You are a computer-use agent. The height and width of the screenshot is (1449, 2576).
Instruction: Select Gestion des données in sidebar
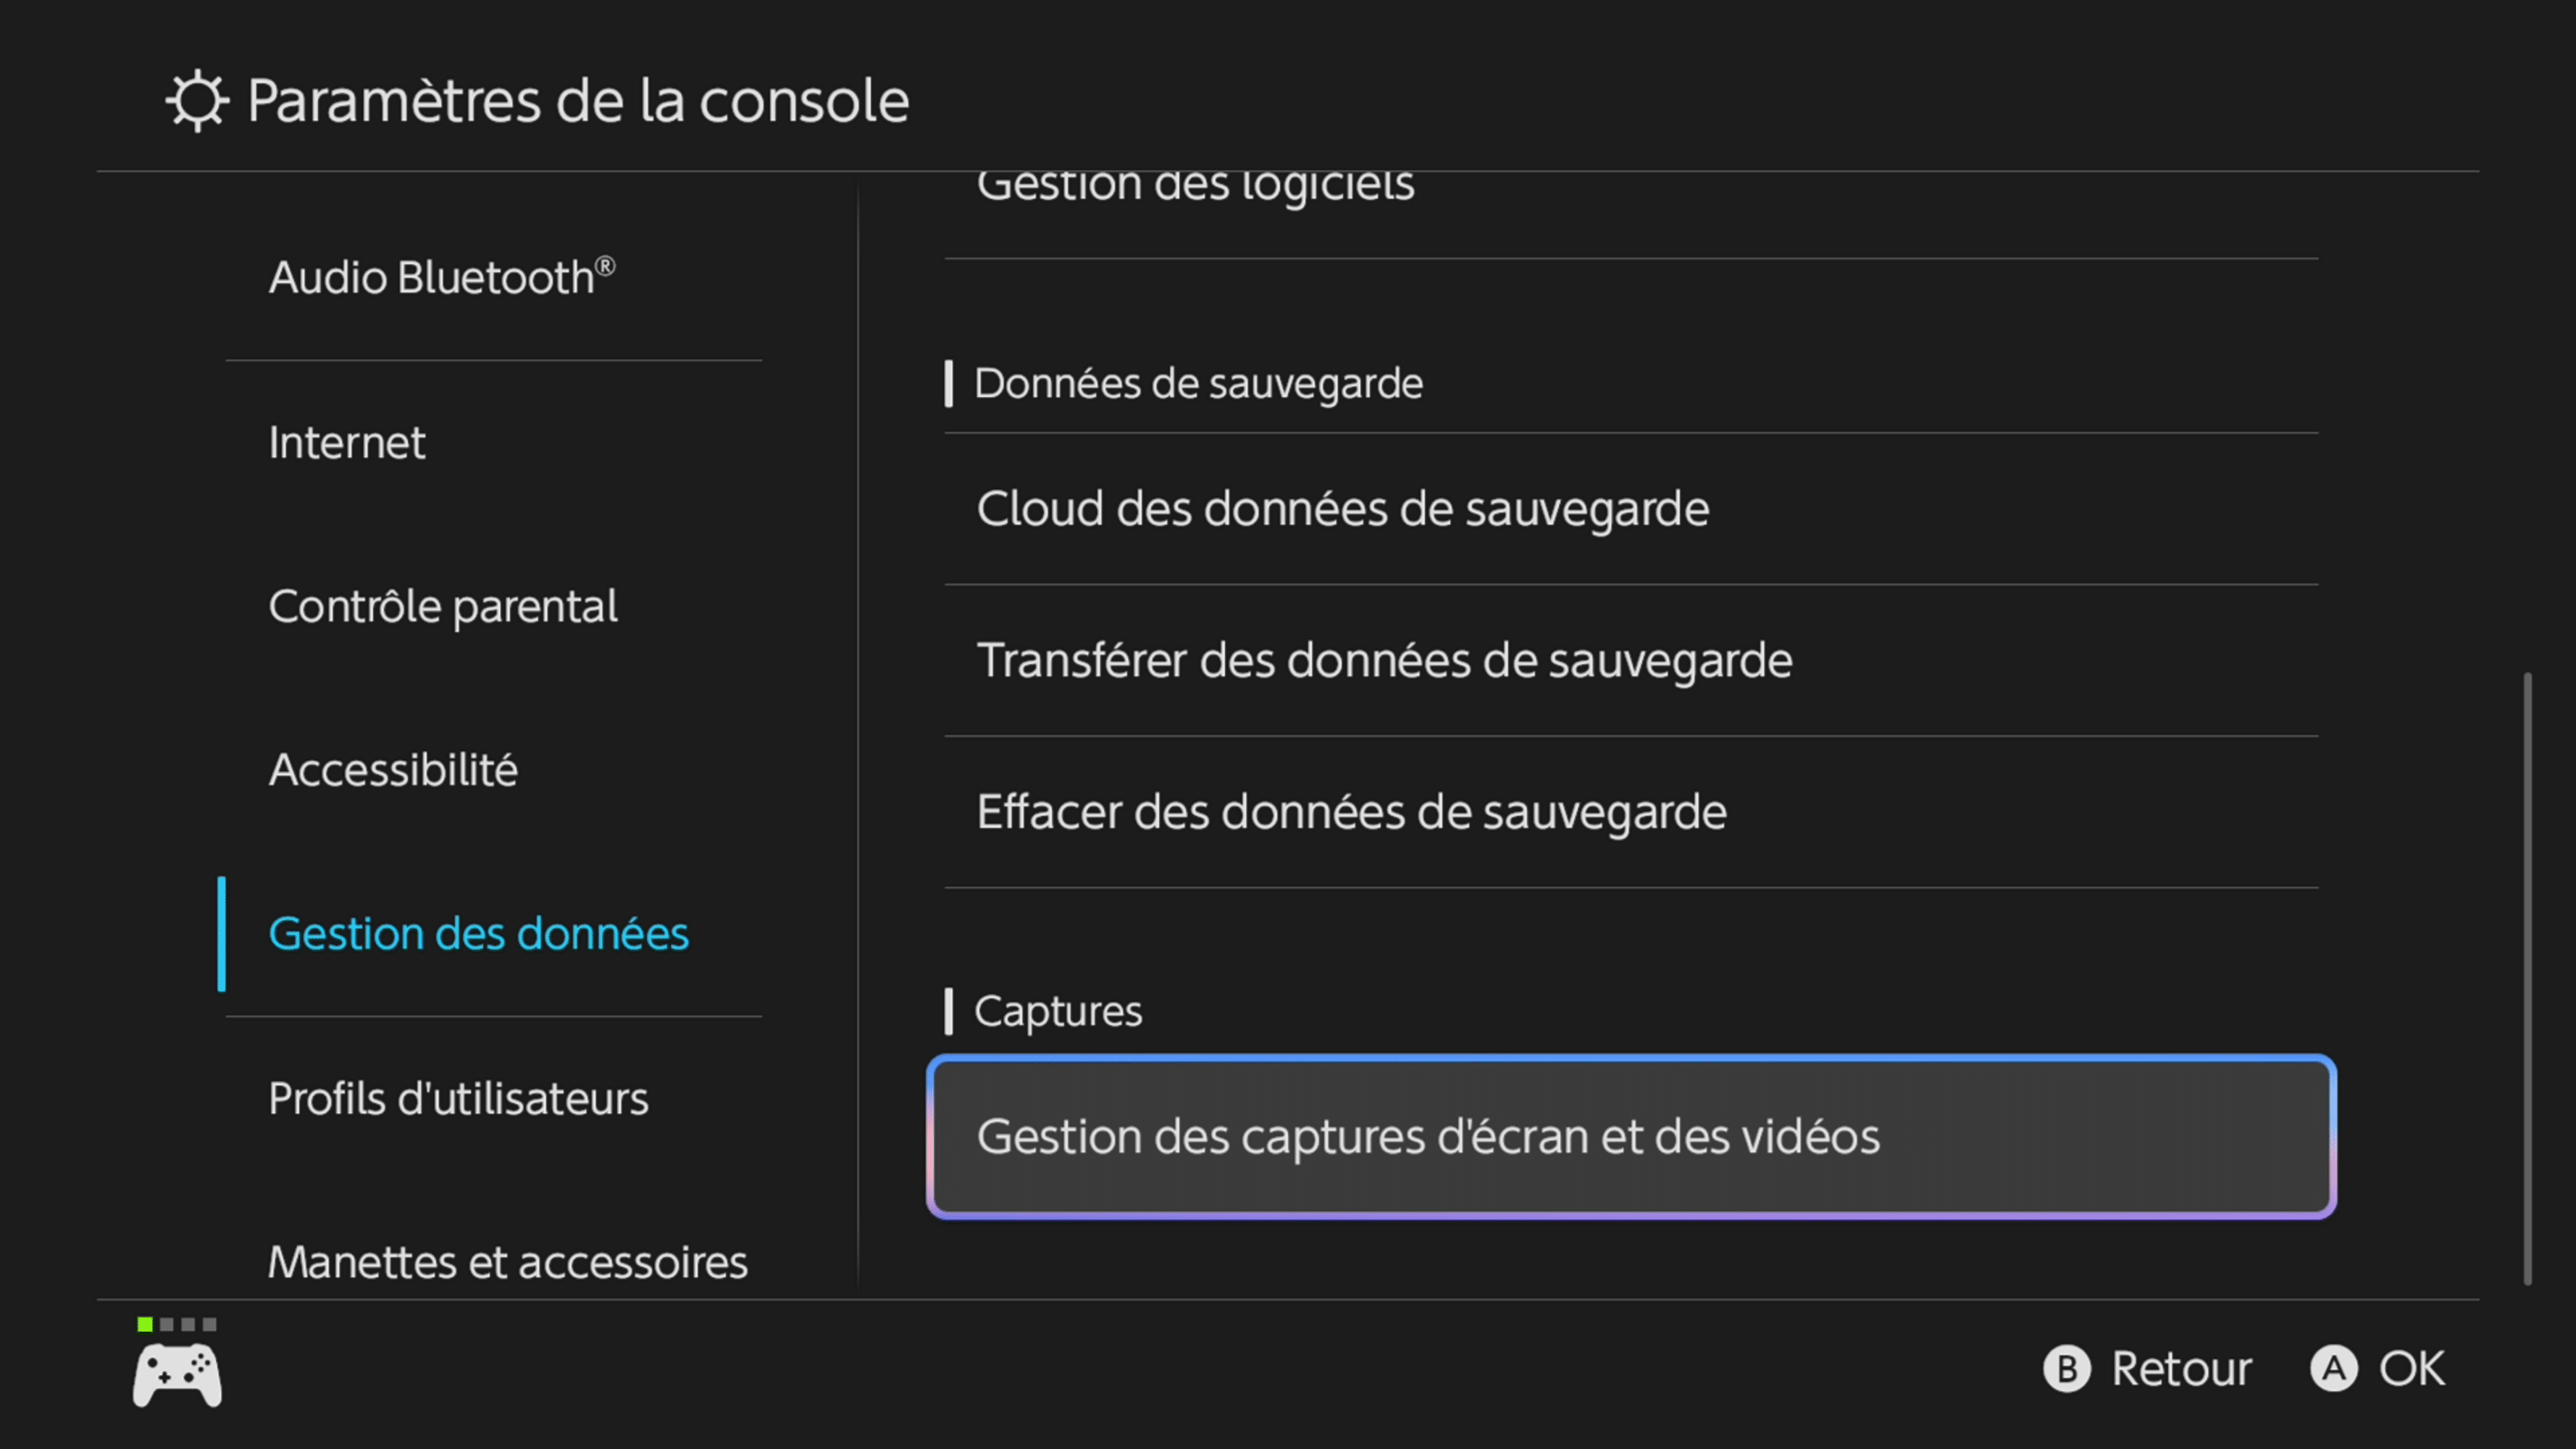point(478,934)
